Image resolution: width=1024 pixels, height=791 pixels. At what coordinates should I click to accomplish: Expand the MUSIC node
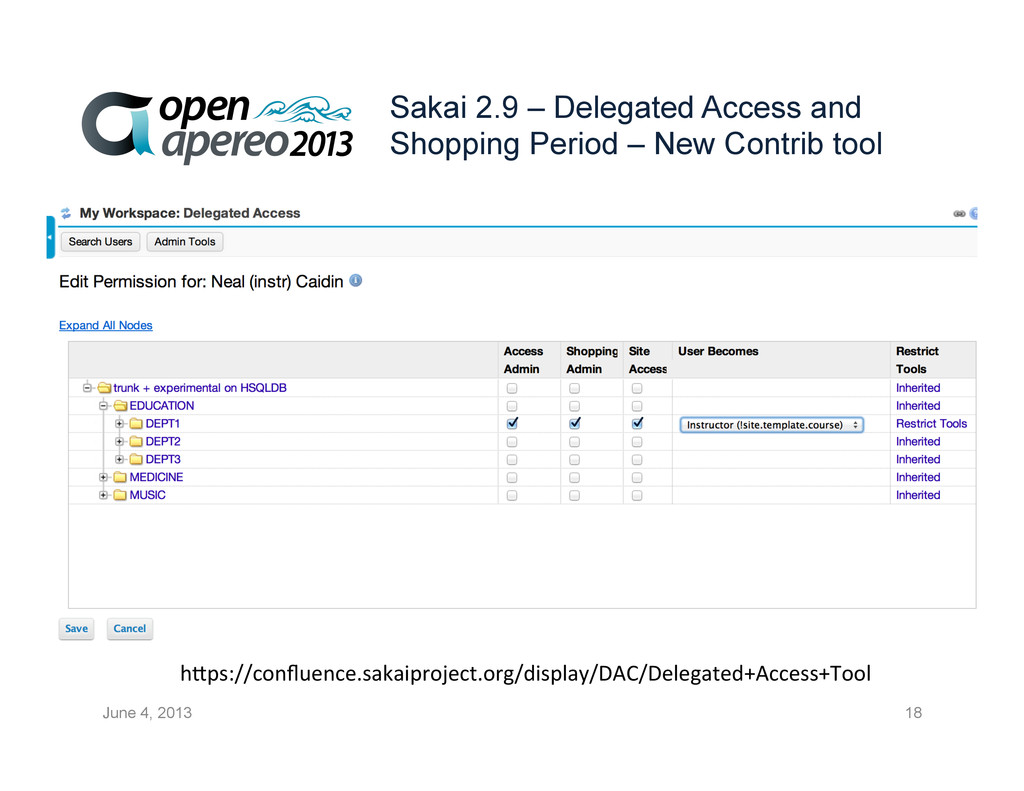click(x=103, y=495)
